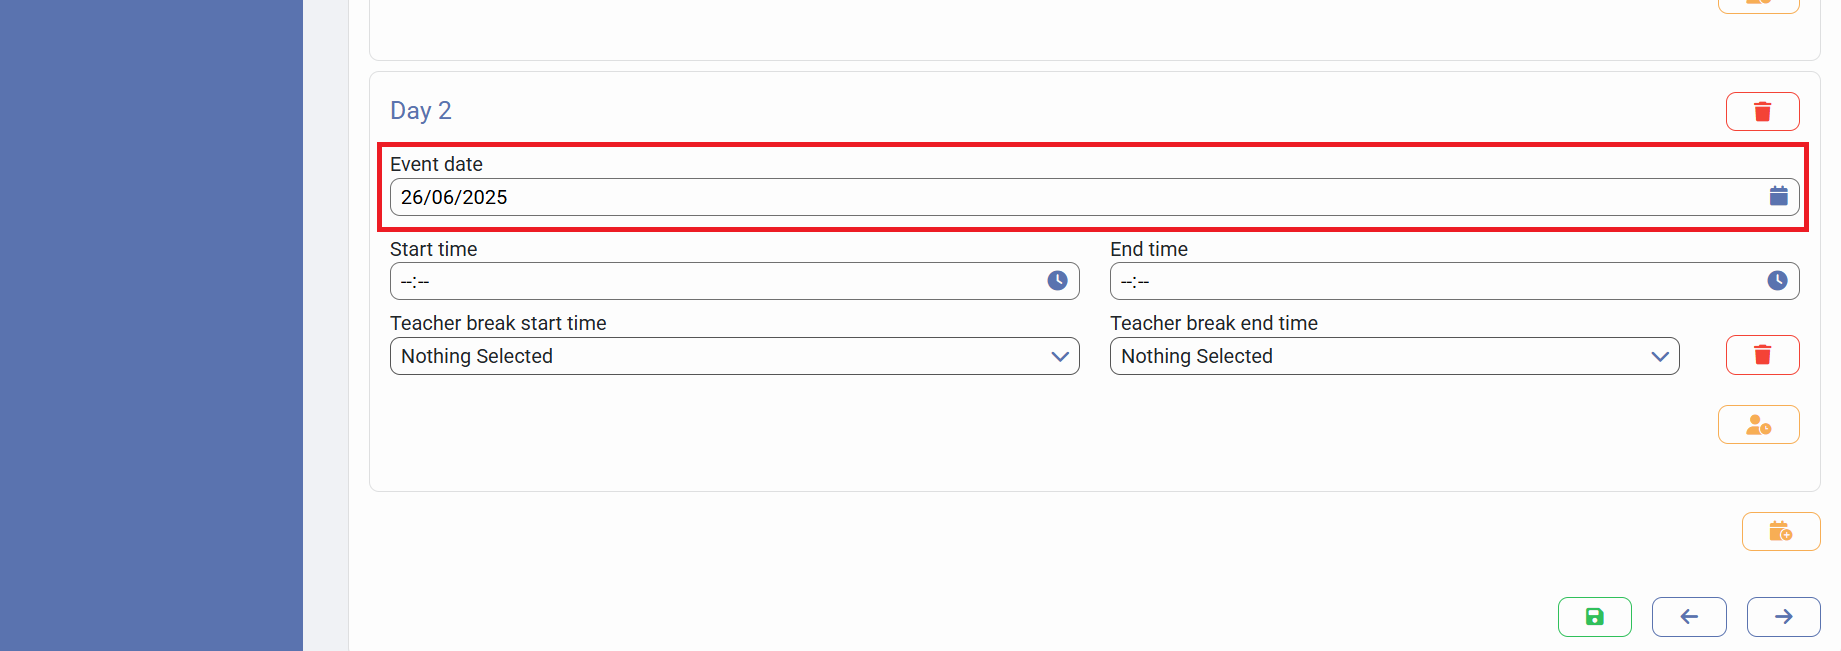This screenshot has height=651, width=1841.
Task: Click the End time label text
Action: [x=1148, y=249]
